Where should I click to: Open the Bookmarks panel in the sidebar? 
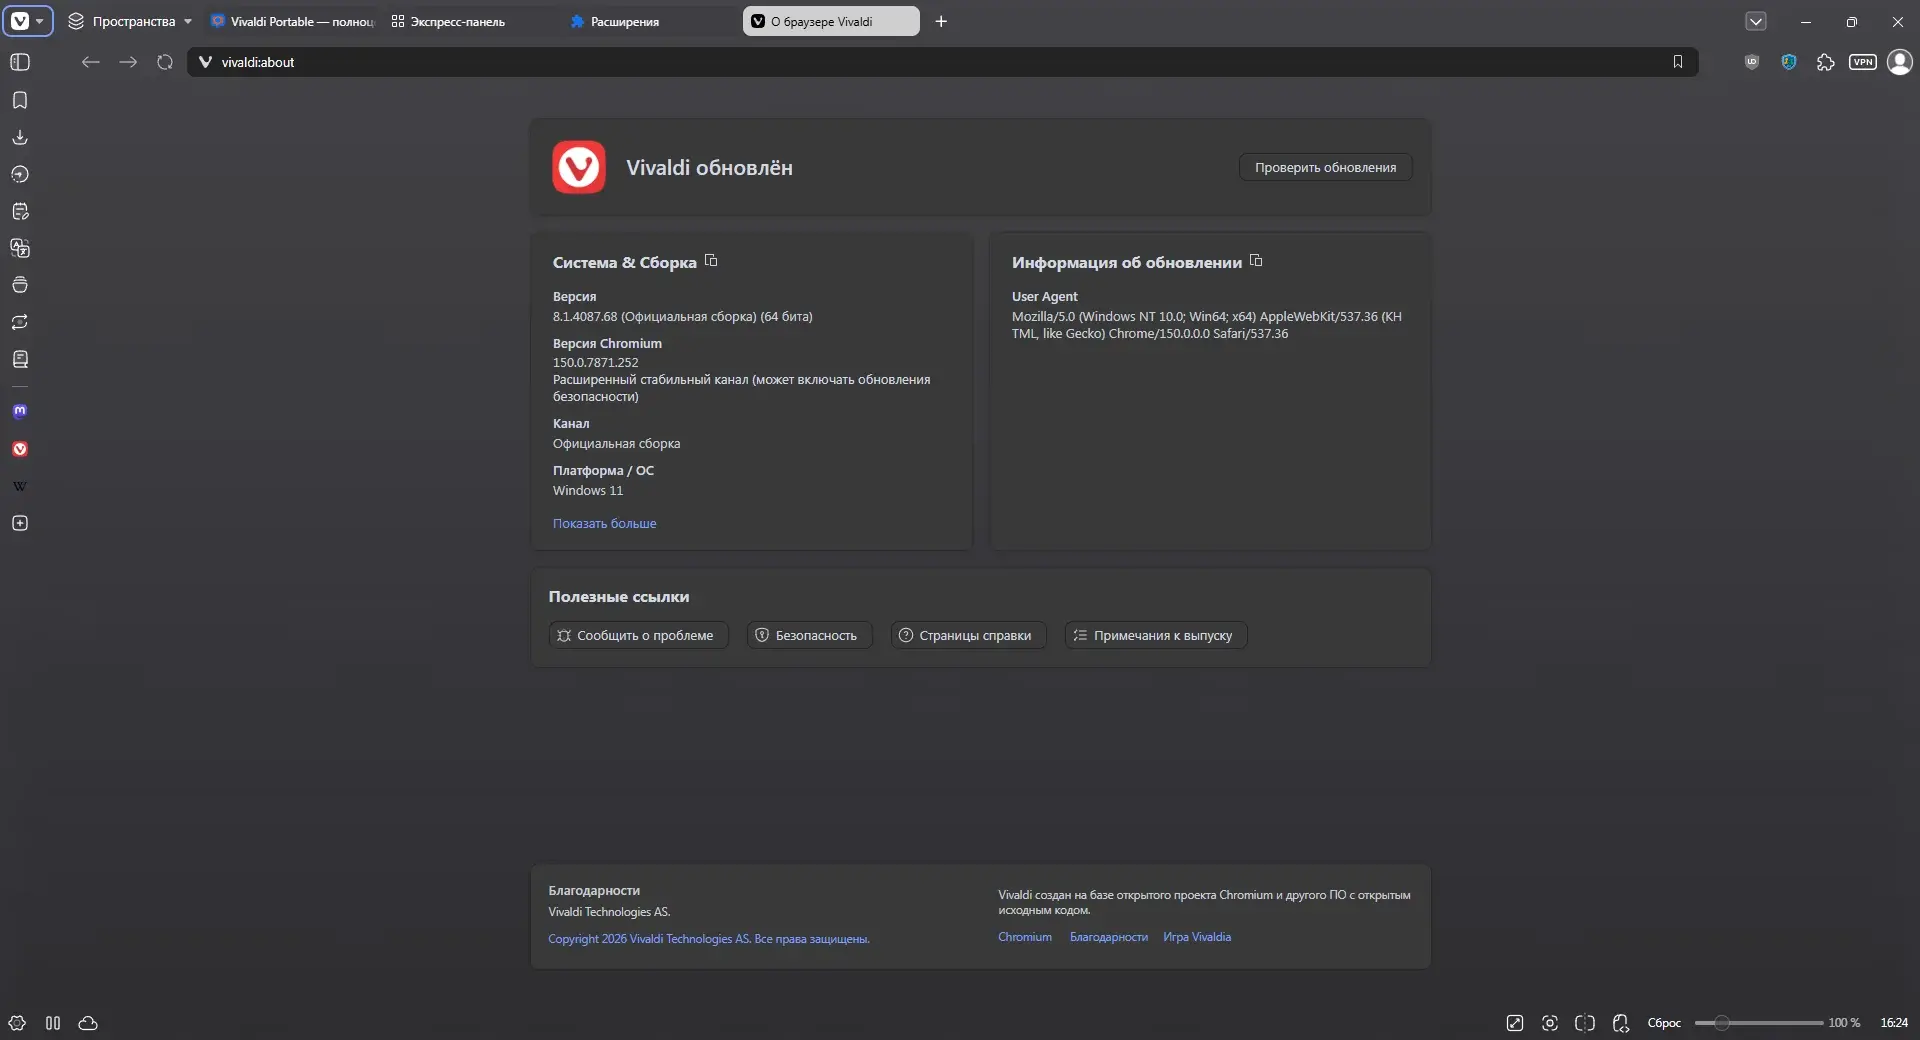point(20,100)
